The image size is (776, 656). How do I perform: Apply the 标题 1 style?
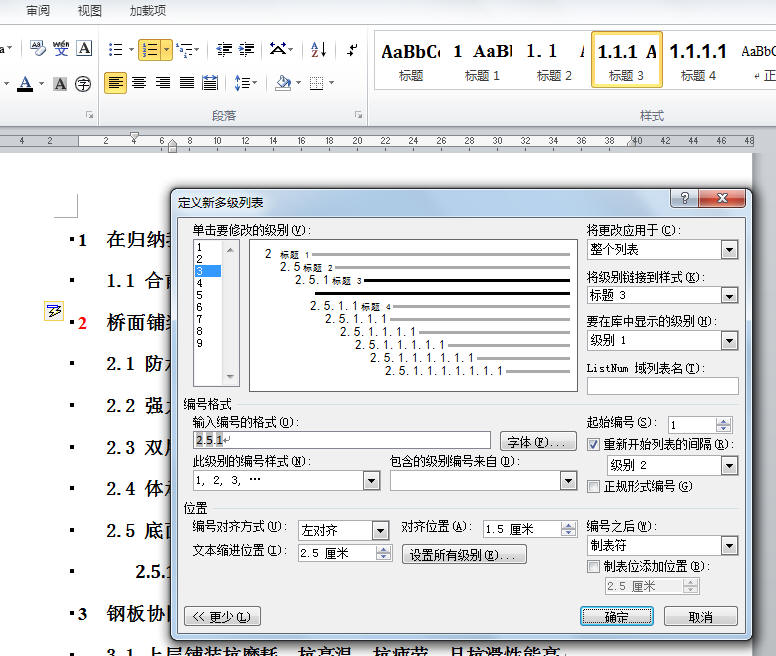click(x=482, y=61)
